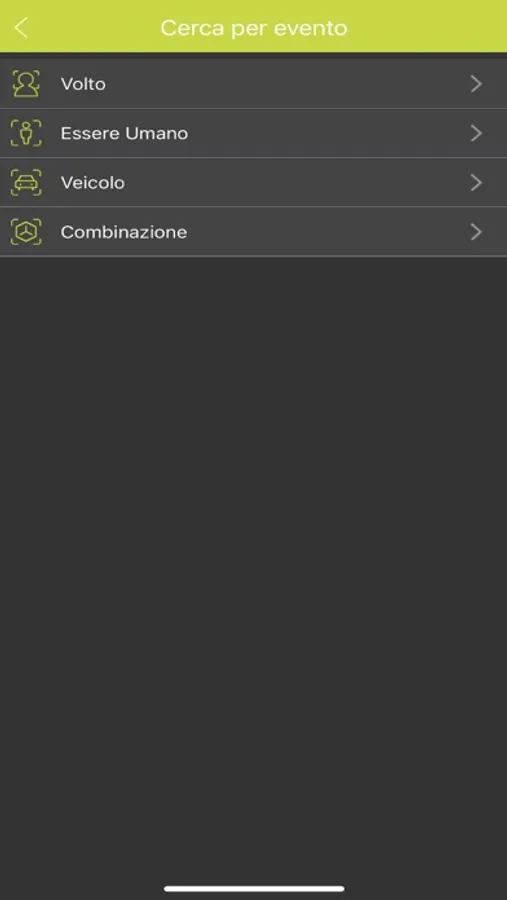Select the Volto menu entry label
The image size is (507, 900).
[x=83, y=84]
